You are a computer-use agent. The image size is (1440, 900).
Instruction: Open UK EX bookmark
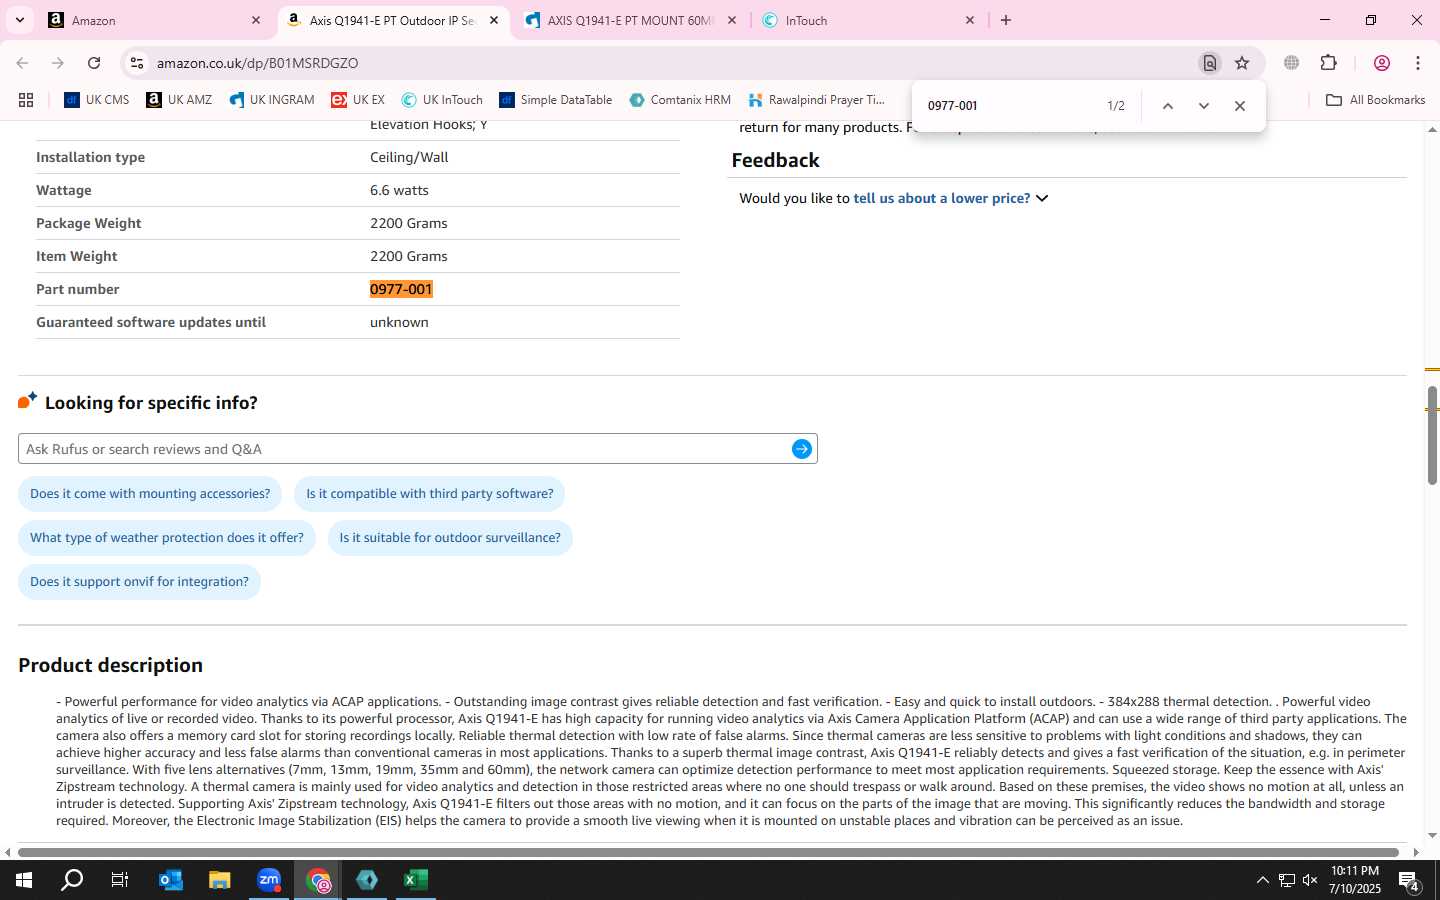click(358, 100)
